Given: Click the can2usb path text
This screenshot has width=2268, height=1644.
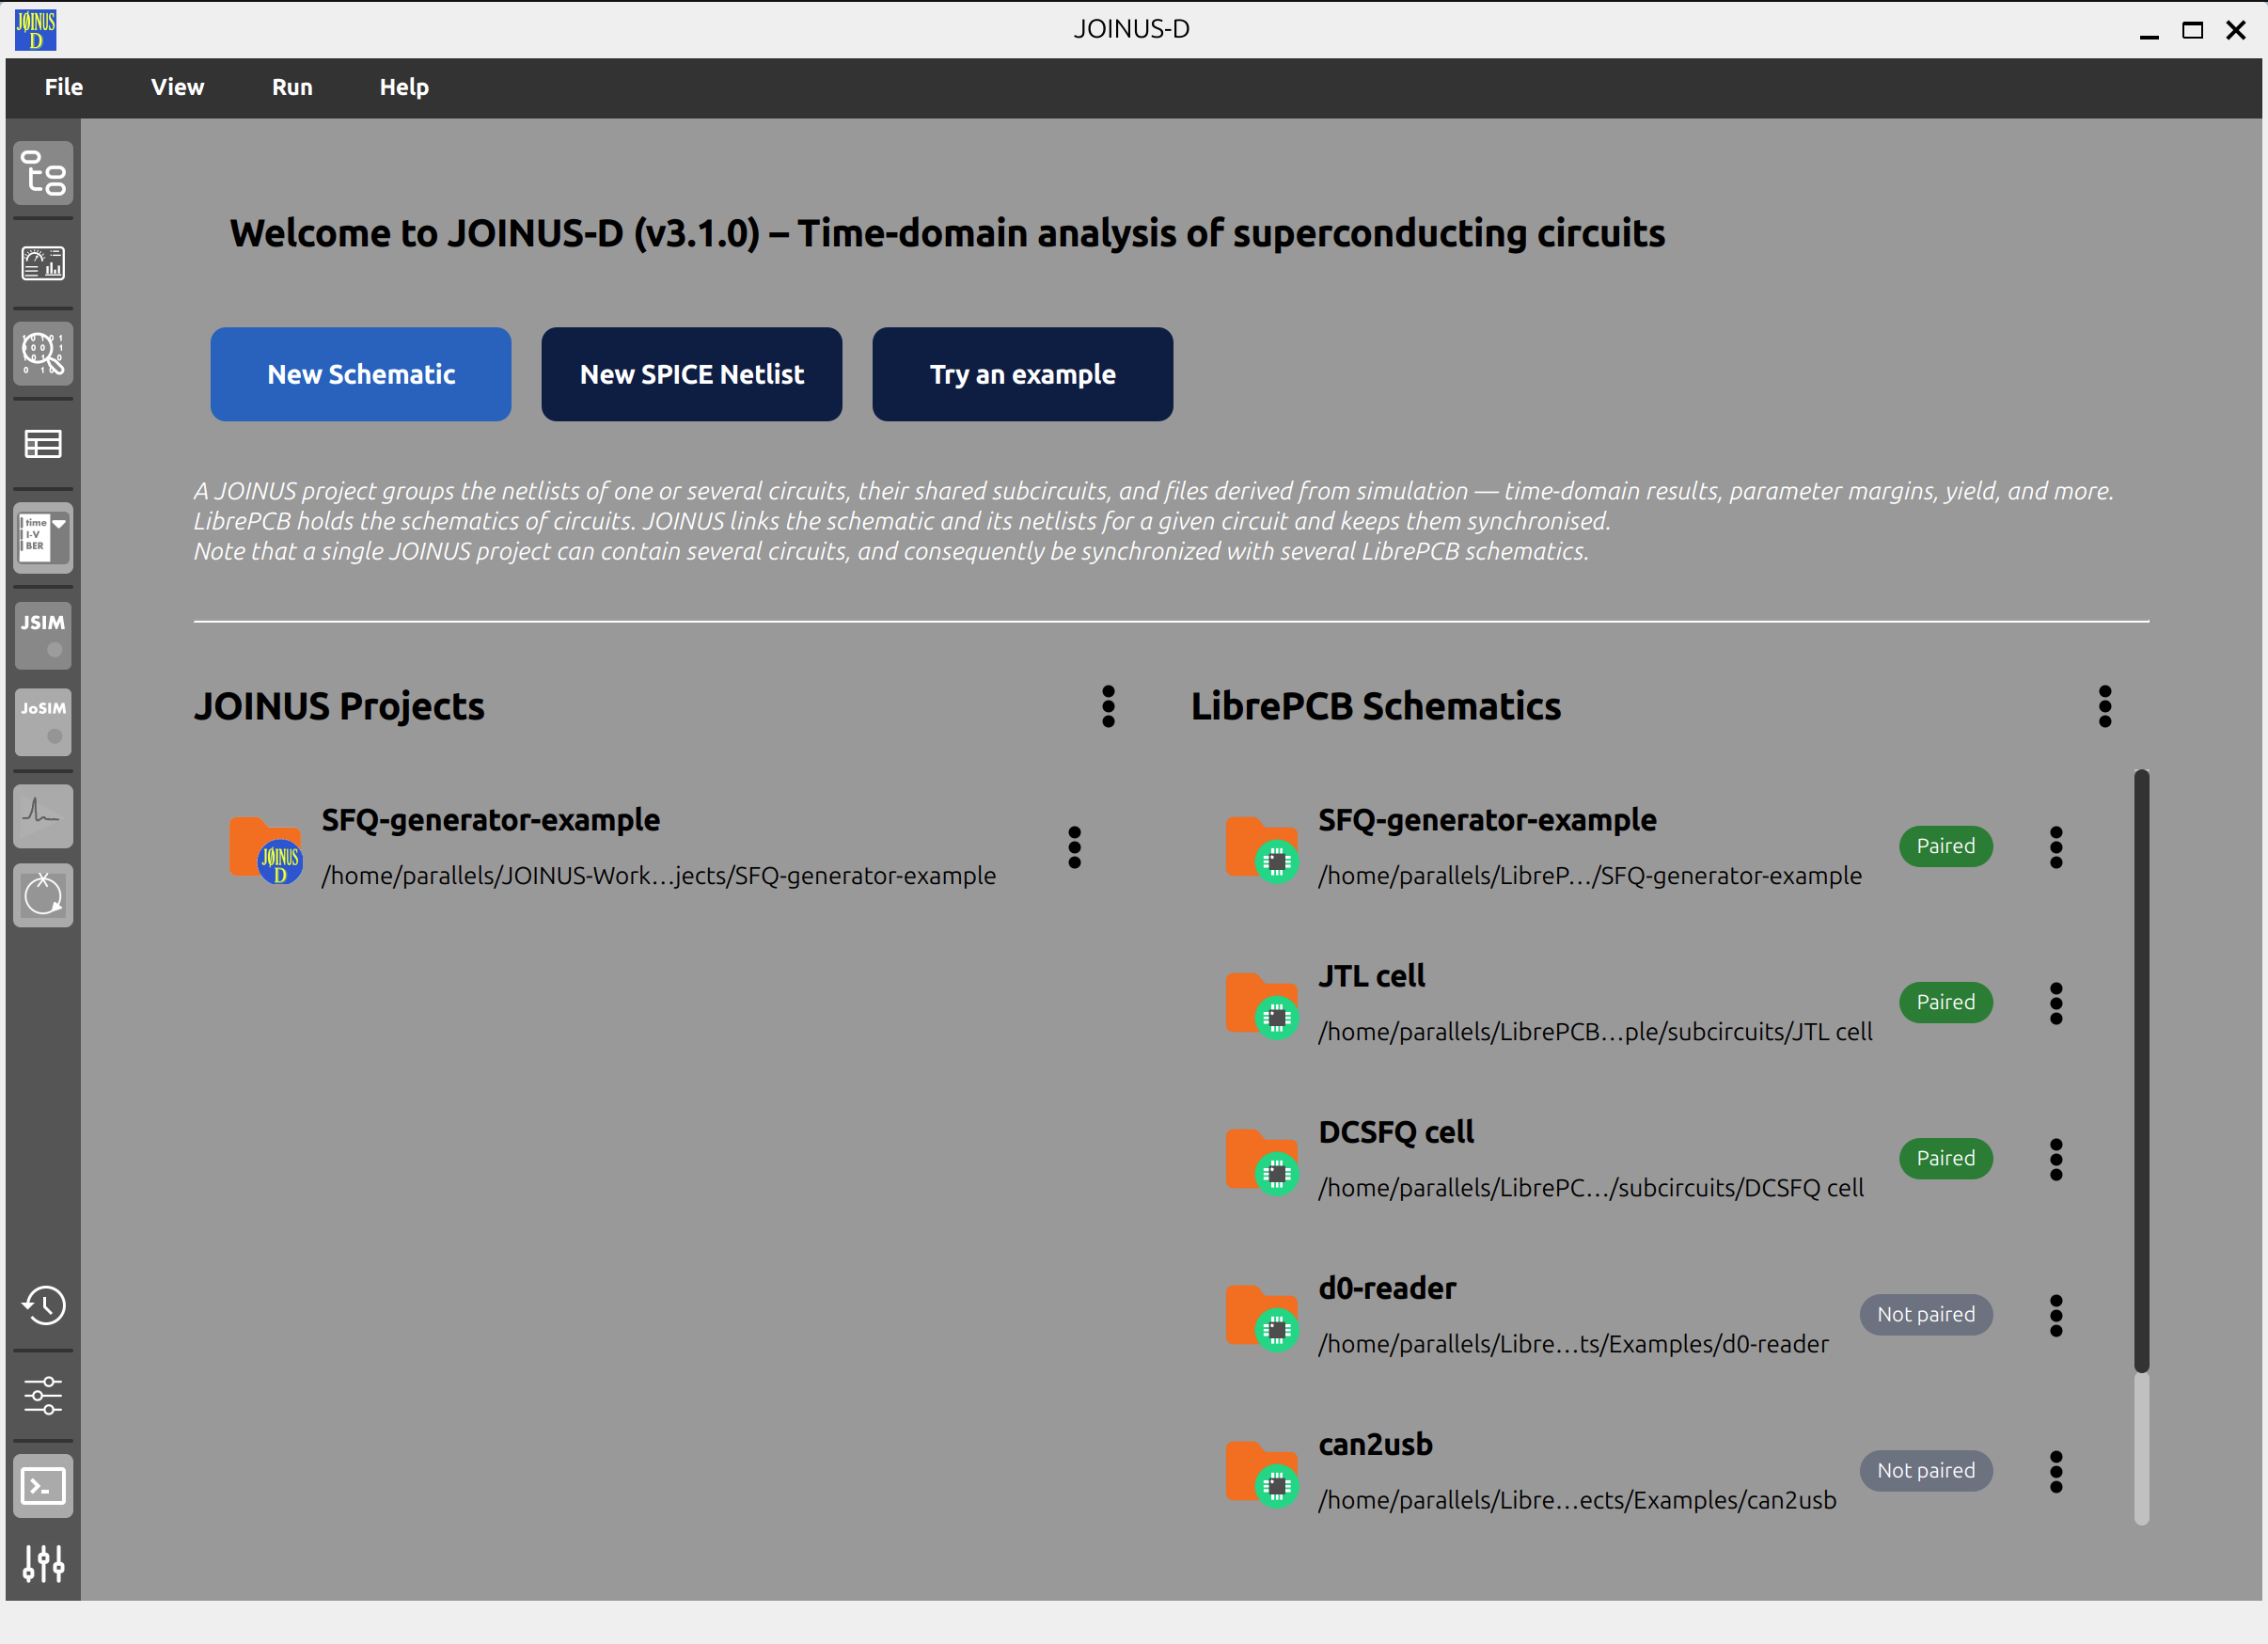Looking at the screenshot, I should 1578,1500.
